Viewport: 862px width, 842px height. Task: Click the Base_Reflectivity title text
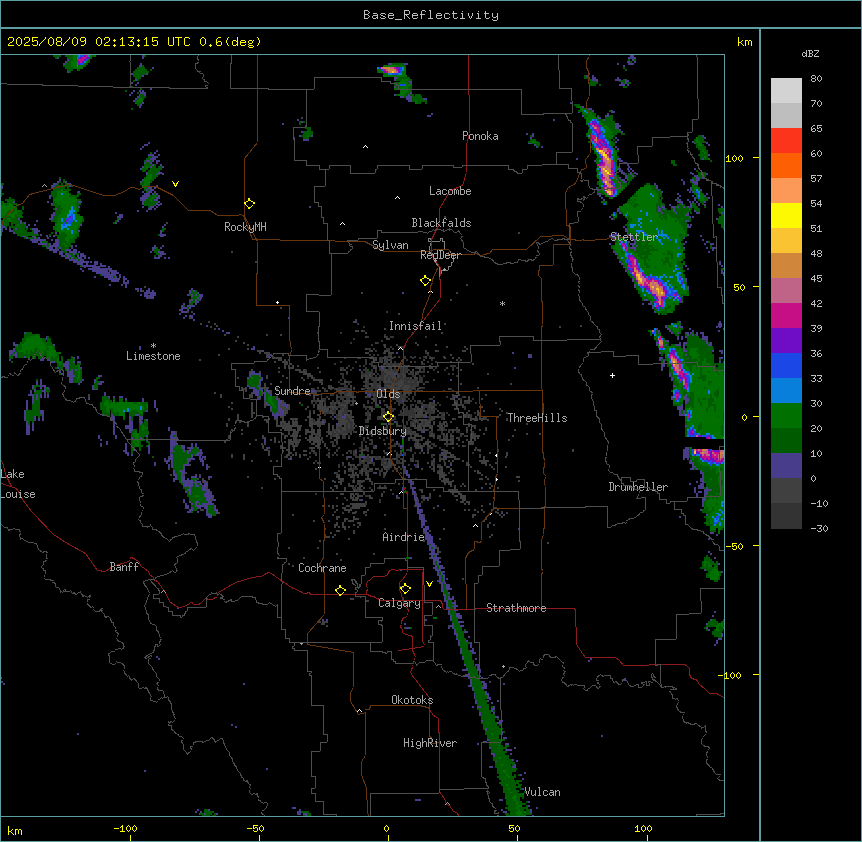pyautogui.click(x=430, y=15)
